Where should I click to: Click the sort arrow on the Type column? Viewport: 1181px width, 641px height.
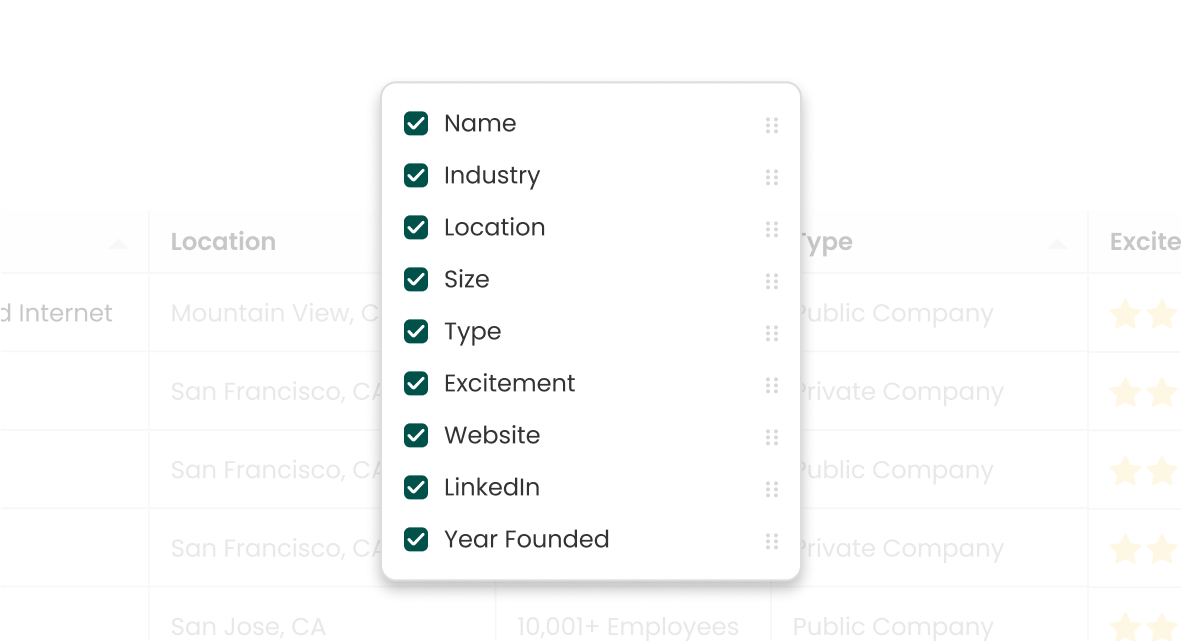[1057, 242]
